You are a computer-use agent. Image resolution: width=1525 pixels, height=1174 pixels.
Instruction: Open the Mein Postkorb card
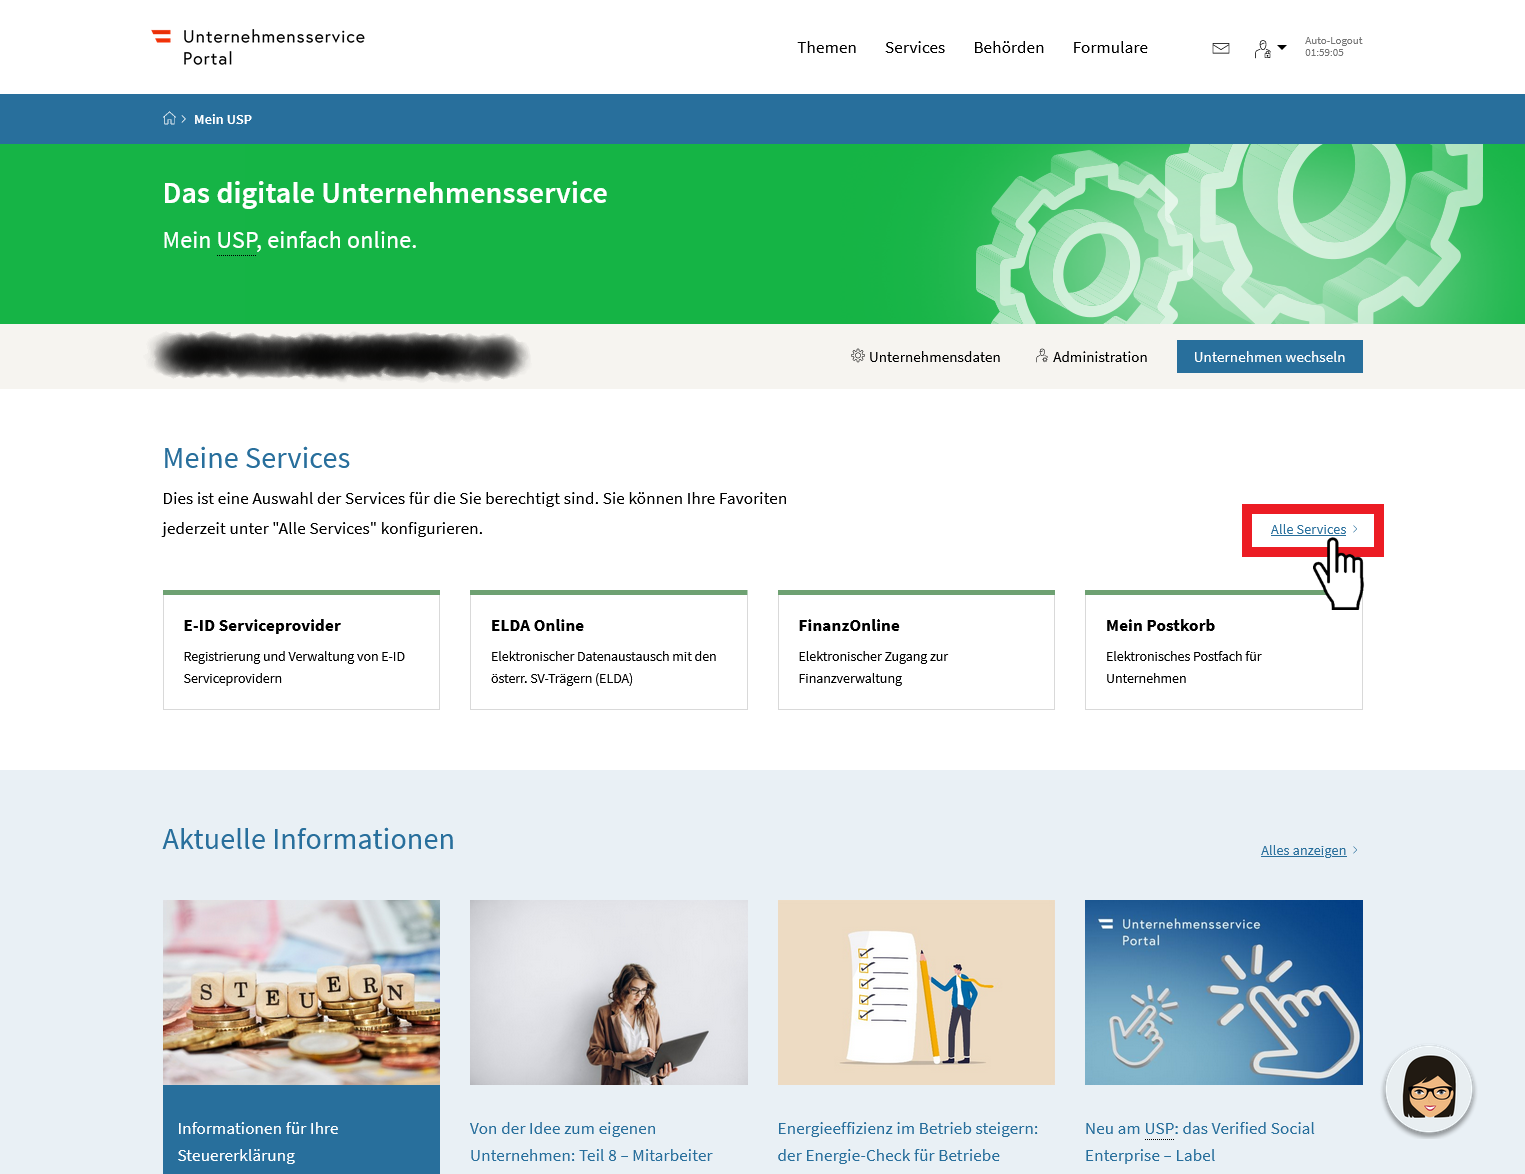[x=1224, y=650]
